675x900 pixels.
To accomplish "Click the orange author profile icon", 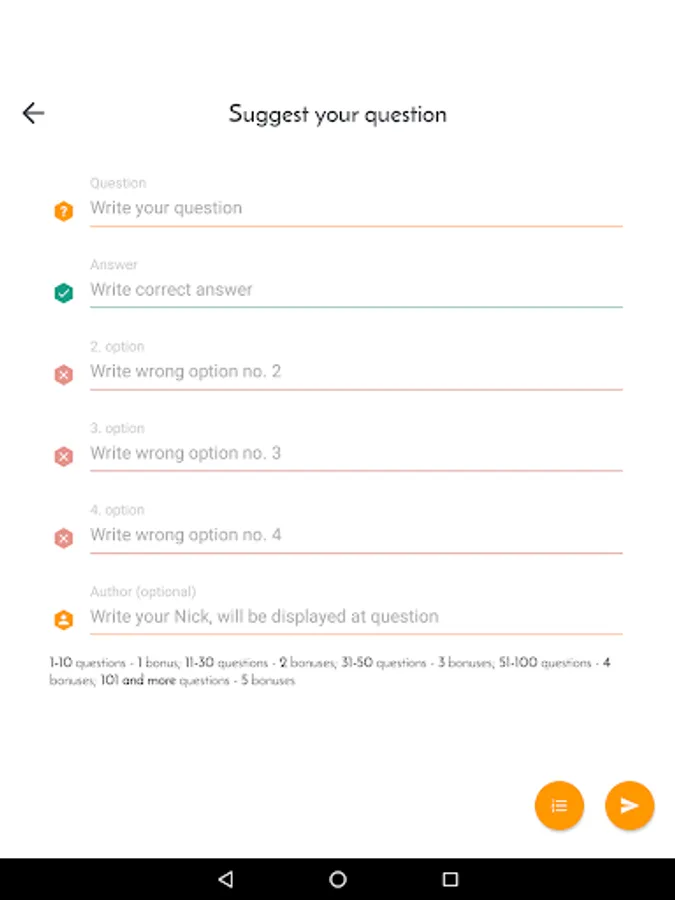I will [x=64, y=620].
